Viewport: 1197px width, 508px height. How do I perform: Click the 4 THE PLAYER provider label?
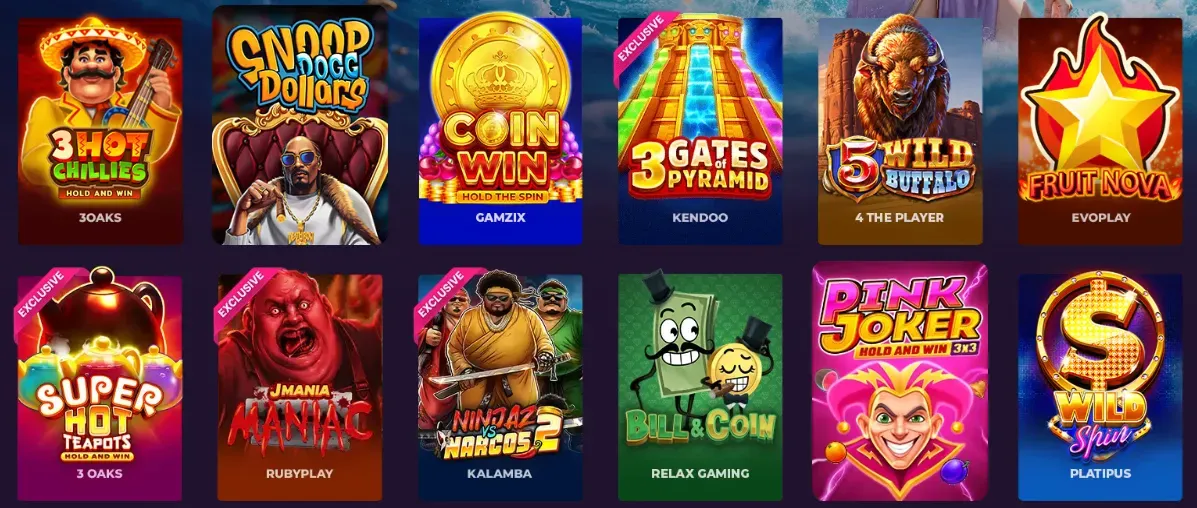[x=899, y=218]
